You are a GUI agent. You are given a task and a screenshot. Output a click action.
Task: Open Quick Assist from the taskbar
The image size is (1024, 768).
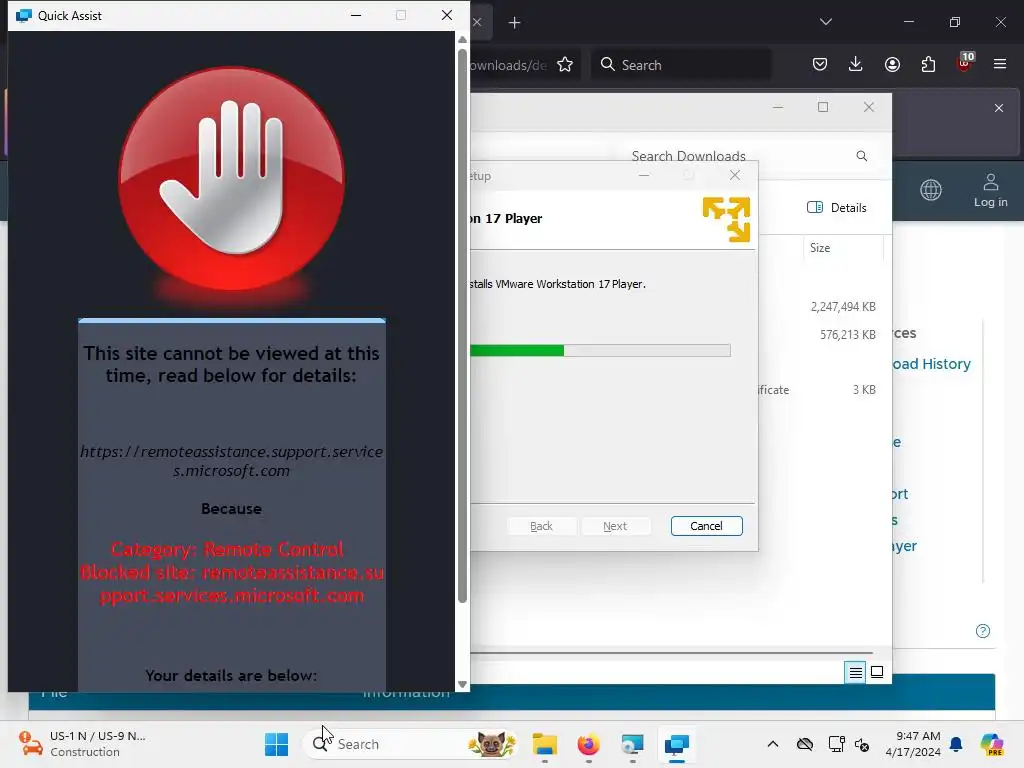point(677,744)
